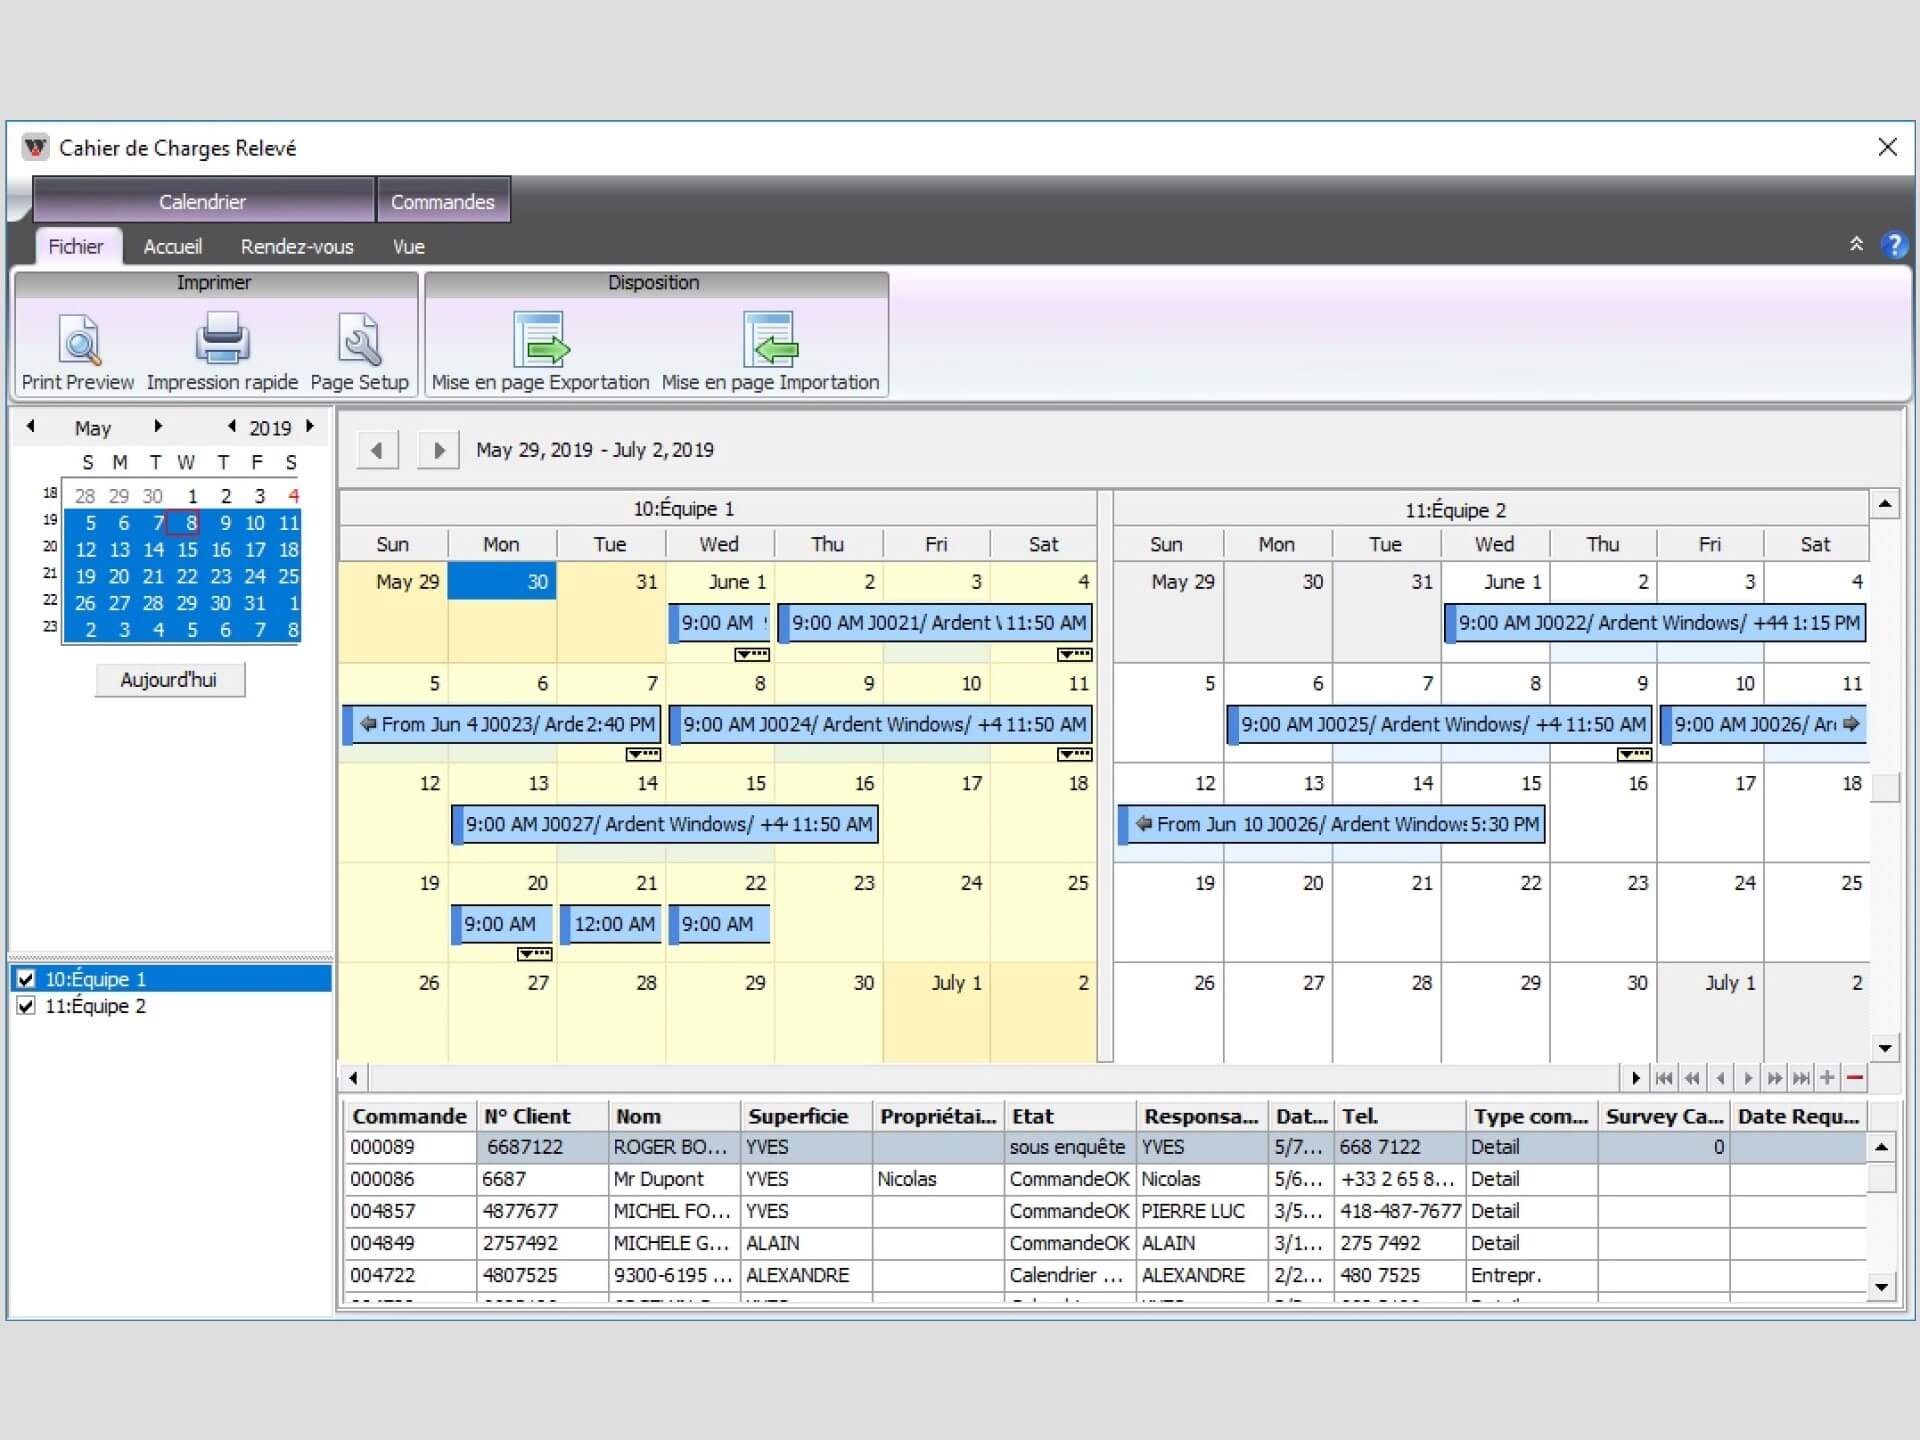The height and width of the screenshot is (1440, 1920).
Task: Click navigator previous record icon
Action: [x=1720, y=1078]
